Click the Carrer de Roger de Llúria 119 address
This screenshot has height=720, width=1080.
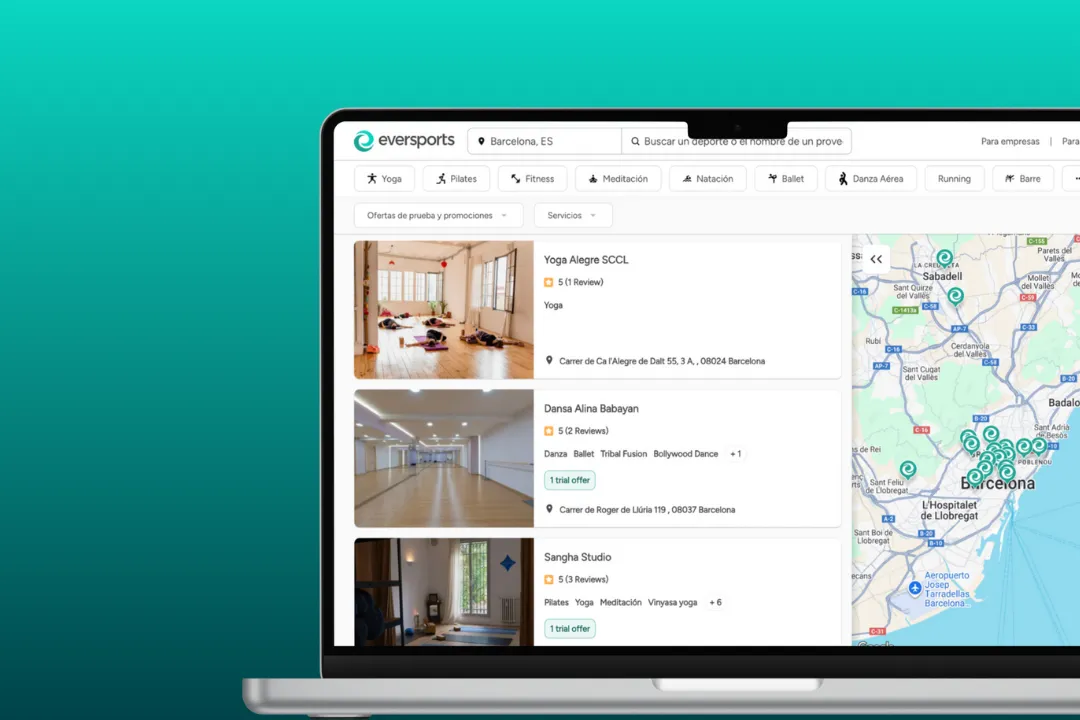click(x=647, y=510)
